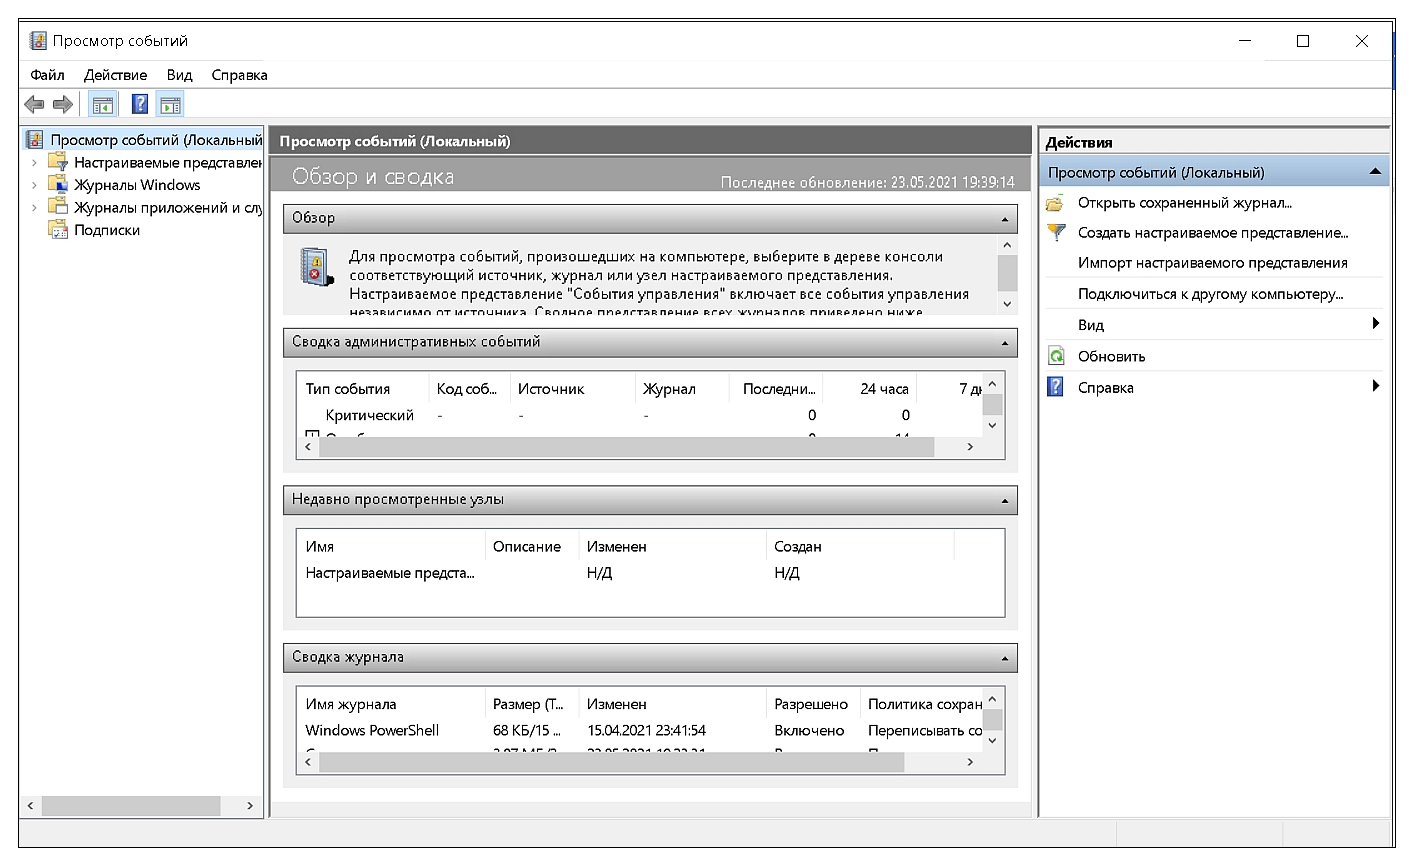The height and width of the screenshot is (866, 1414).
Task: Select the Критический event type row
Action: [x=640, y=415]
